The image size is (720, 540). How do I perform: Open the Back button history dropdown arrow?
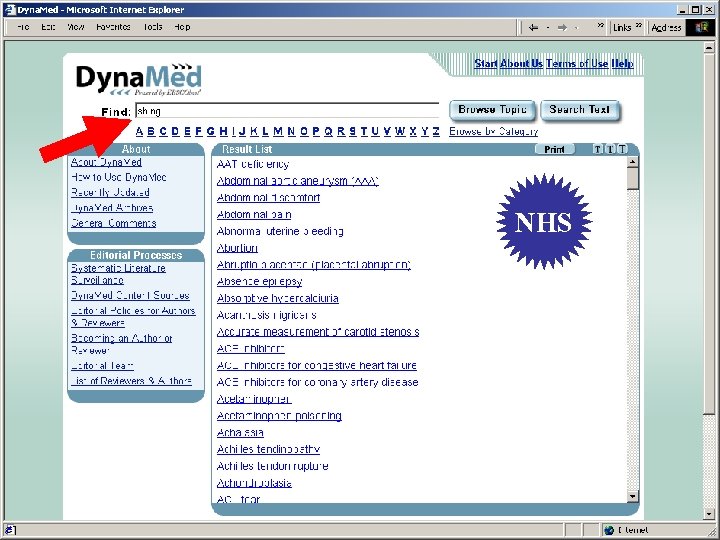pos(548,28)
